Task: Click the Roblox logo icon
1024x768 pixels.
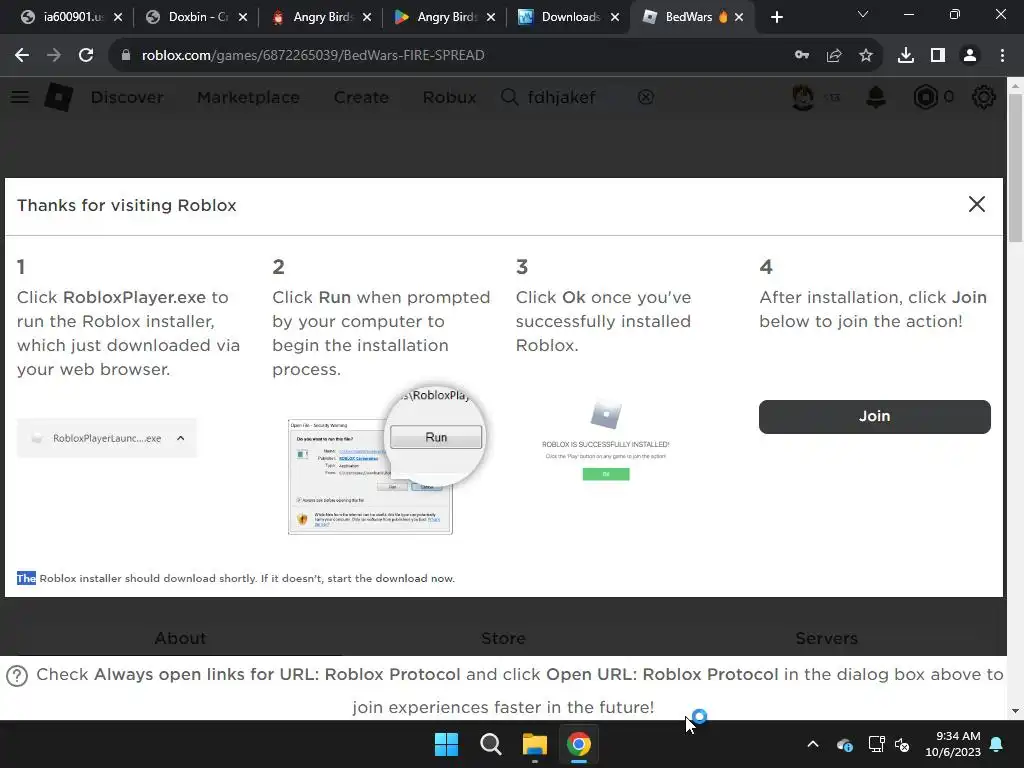Action: click(x=59, y=97)
